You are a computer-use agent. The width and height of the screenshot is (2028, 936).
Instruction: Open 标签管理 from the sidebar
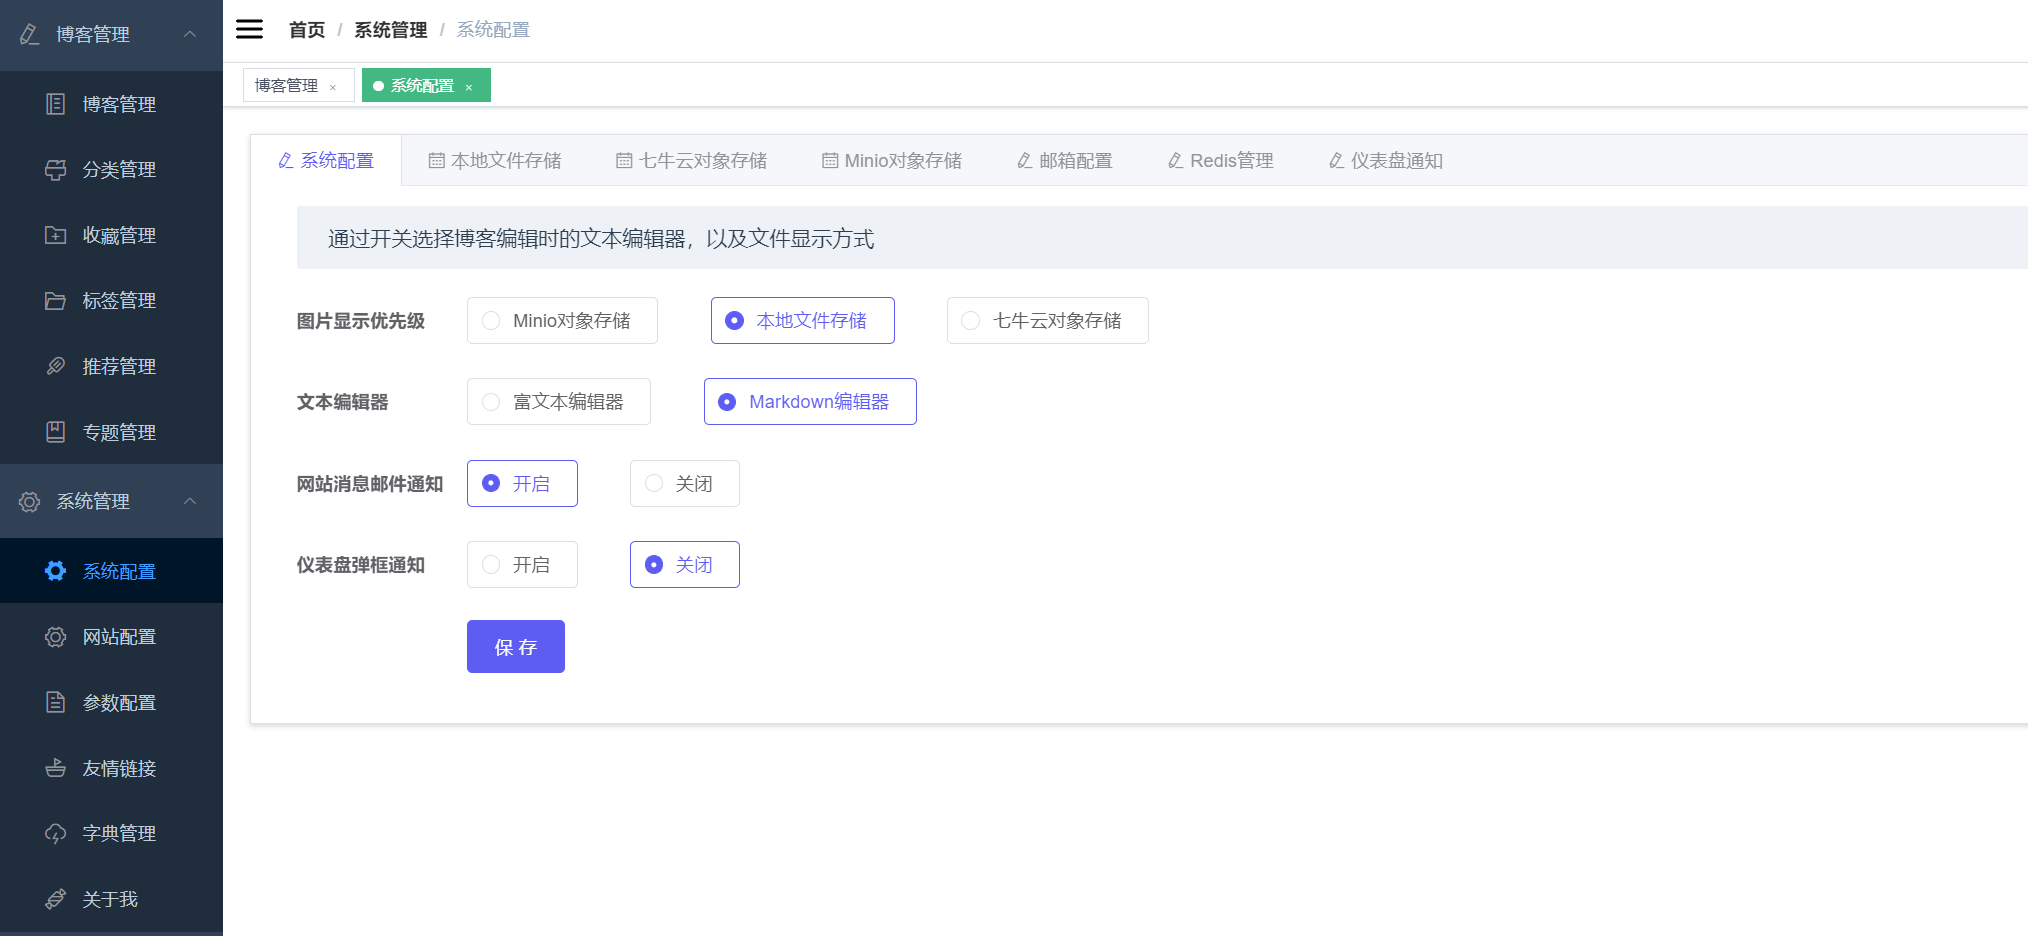[111, 301]
